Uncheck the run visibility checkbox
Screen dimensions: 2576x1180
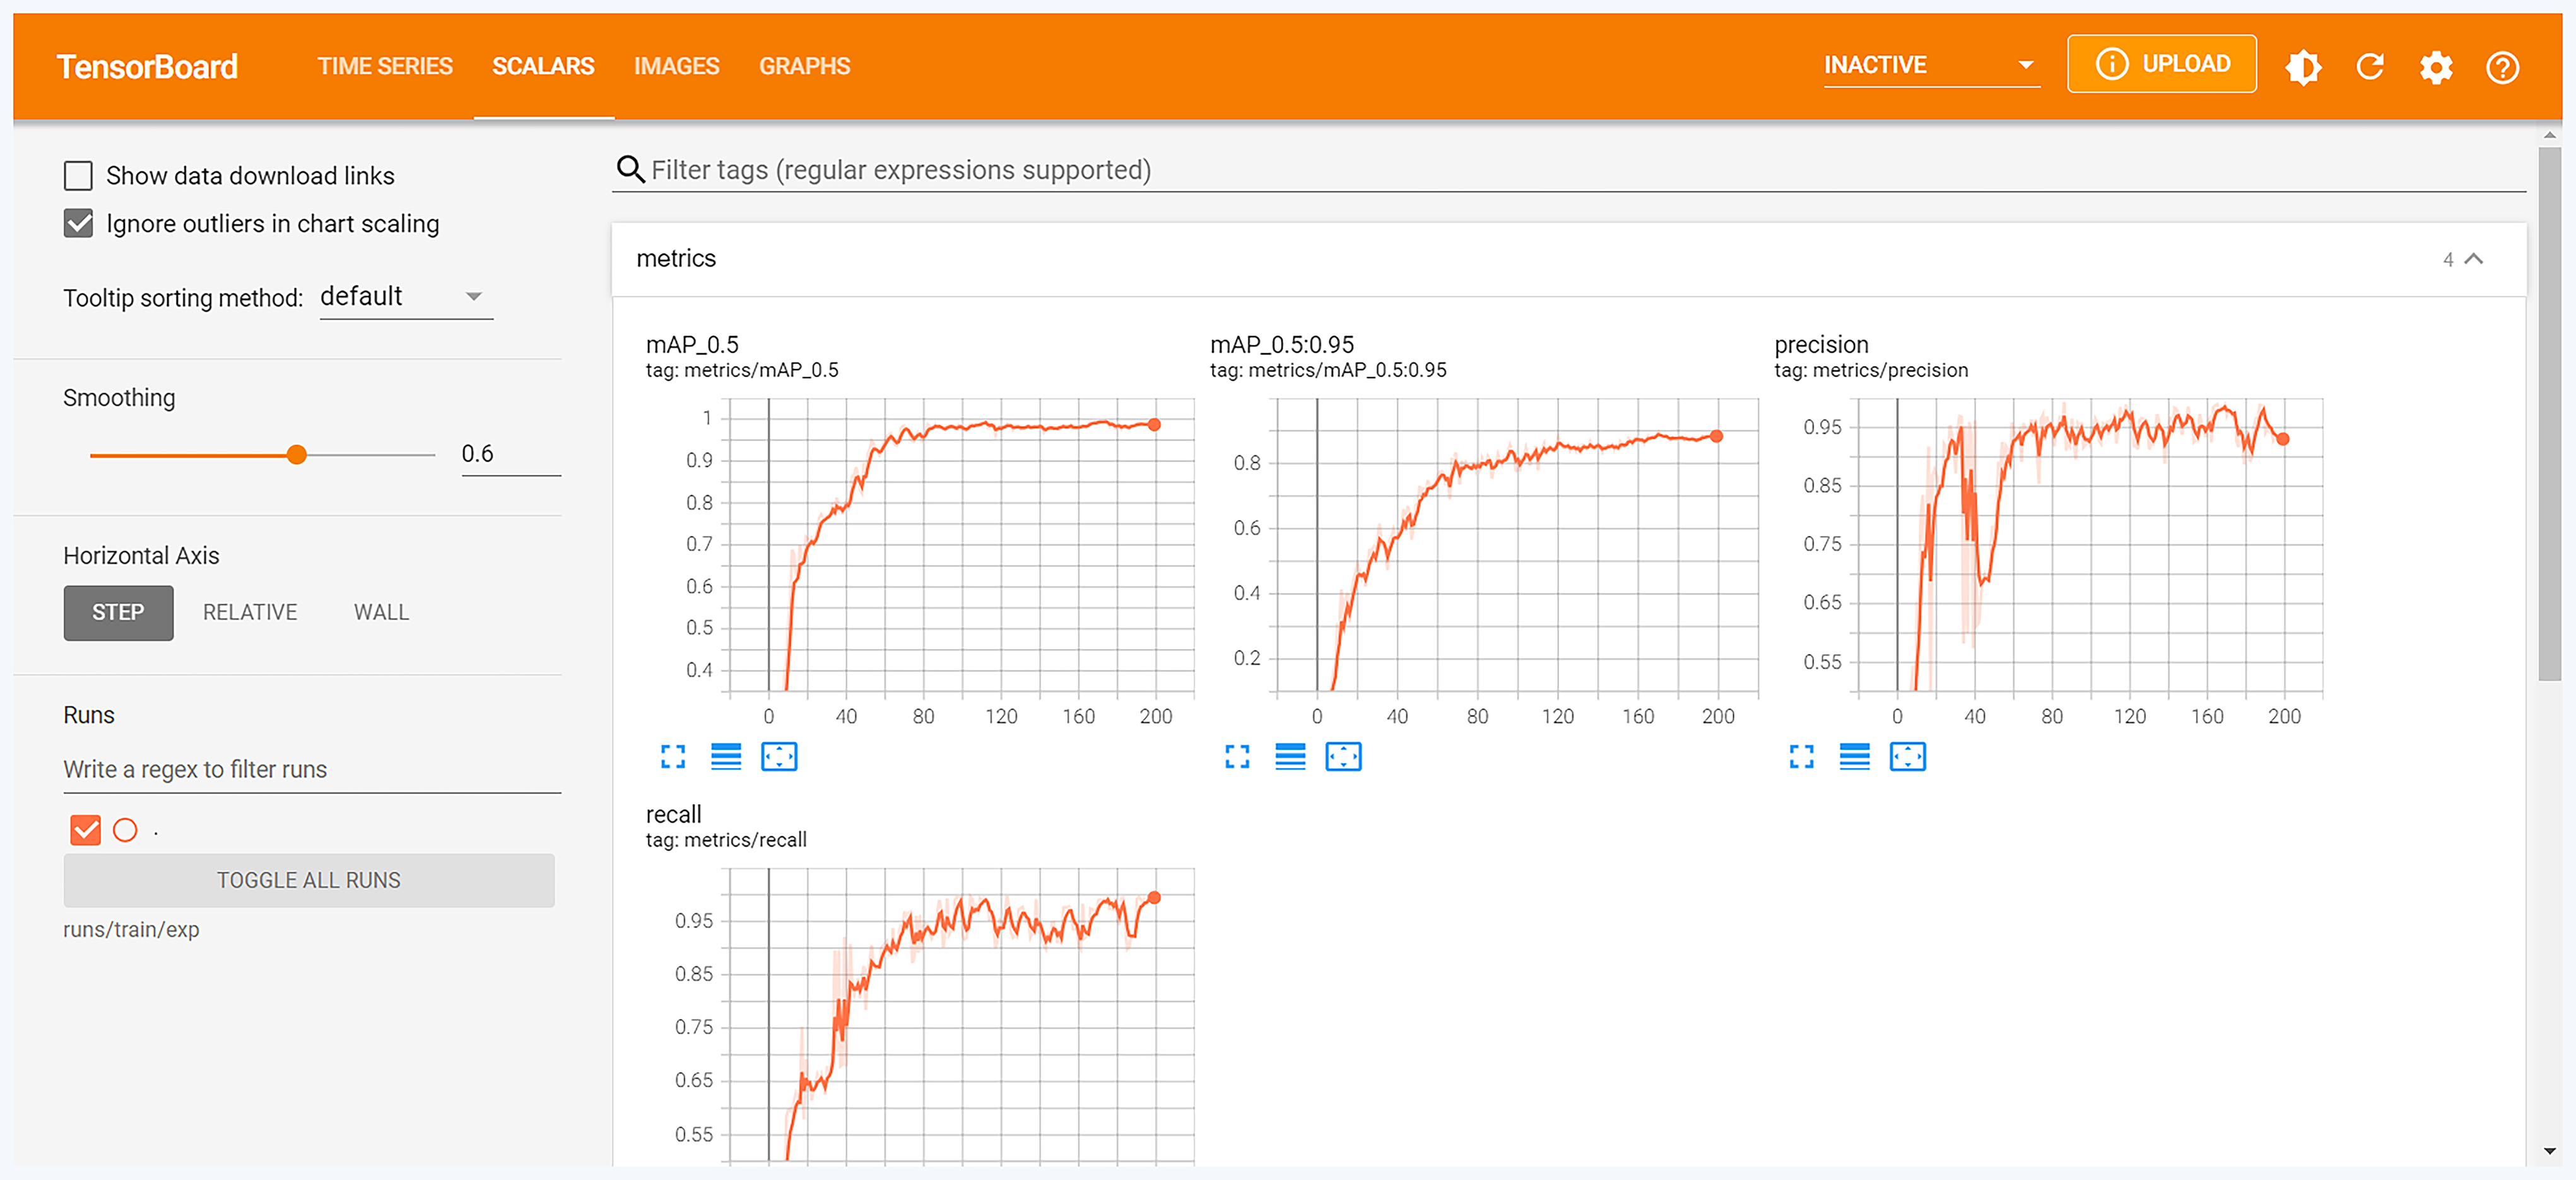86,830
